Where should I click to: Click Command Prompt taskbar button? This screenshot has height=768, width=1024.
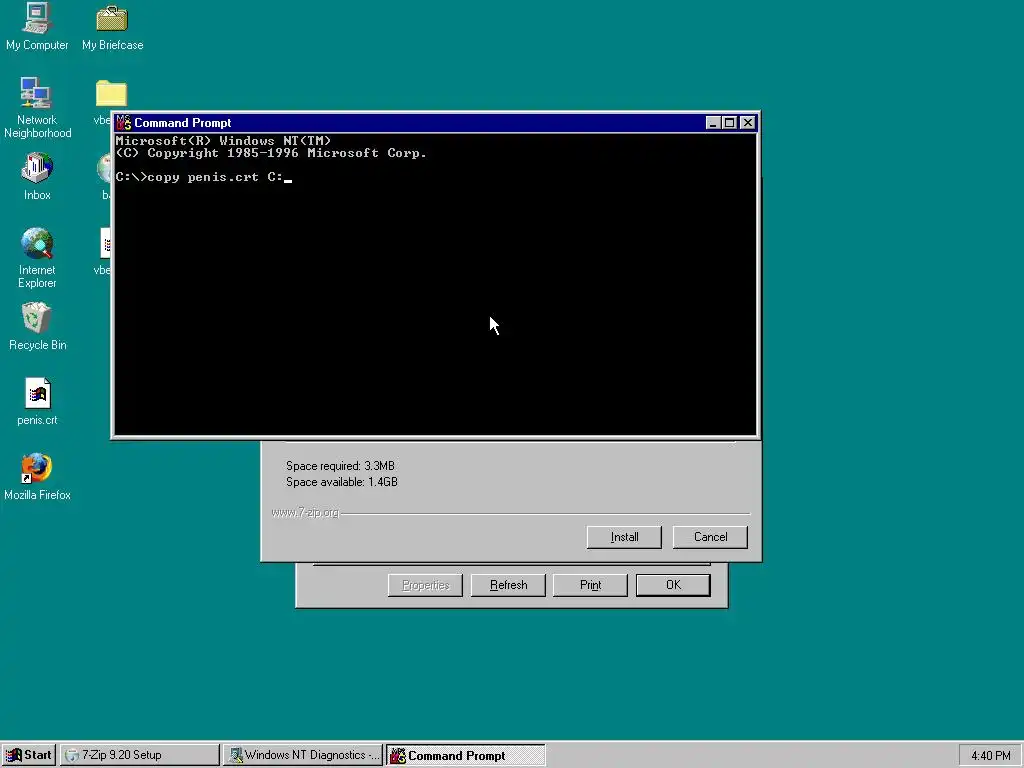coord(466,755)
